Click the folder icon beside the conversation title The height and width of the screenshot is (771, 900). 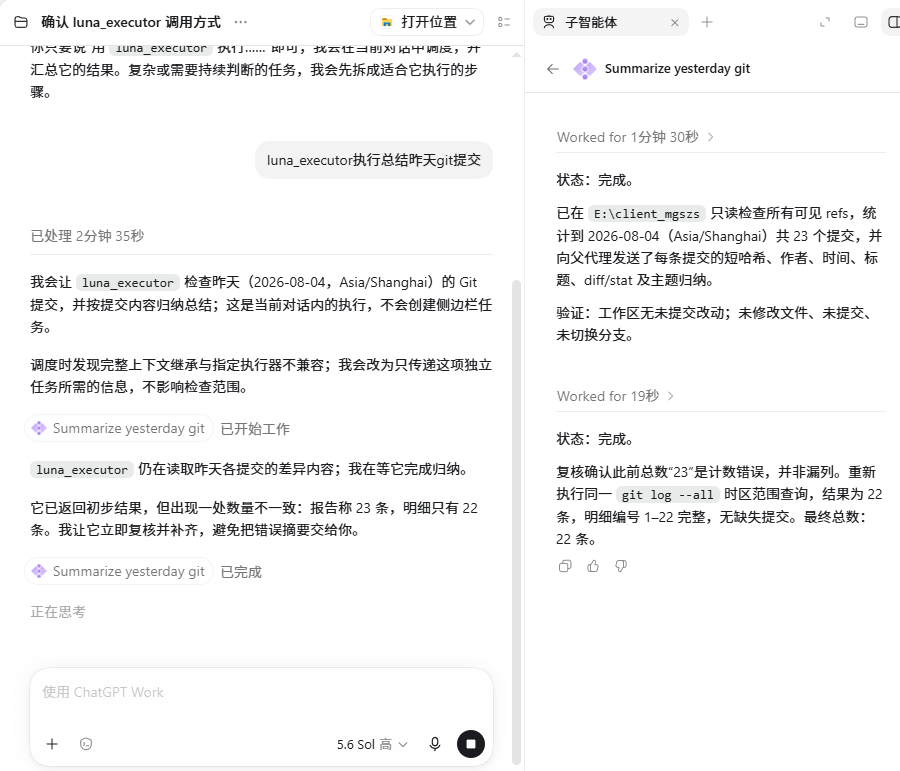coord(21,22)
